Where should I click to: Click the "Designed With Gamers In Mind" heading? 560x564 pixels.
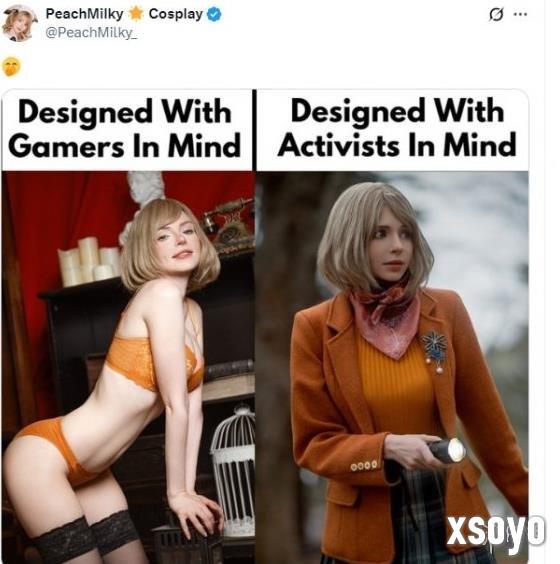(125, 129)
